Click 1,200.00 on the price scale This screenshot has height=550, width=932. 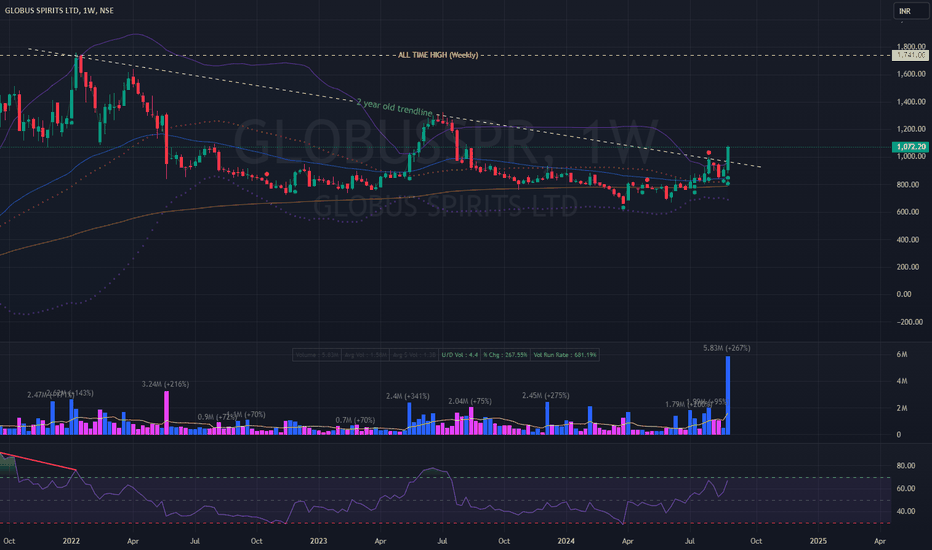point(911,129)
